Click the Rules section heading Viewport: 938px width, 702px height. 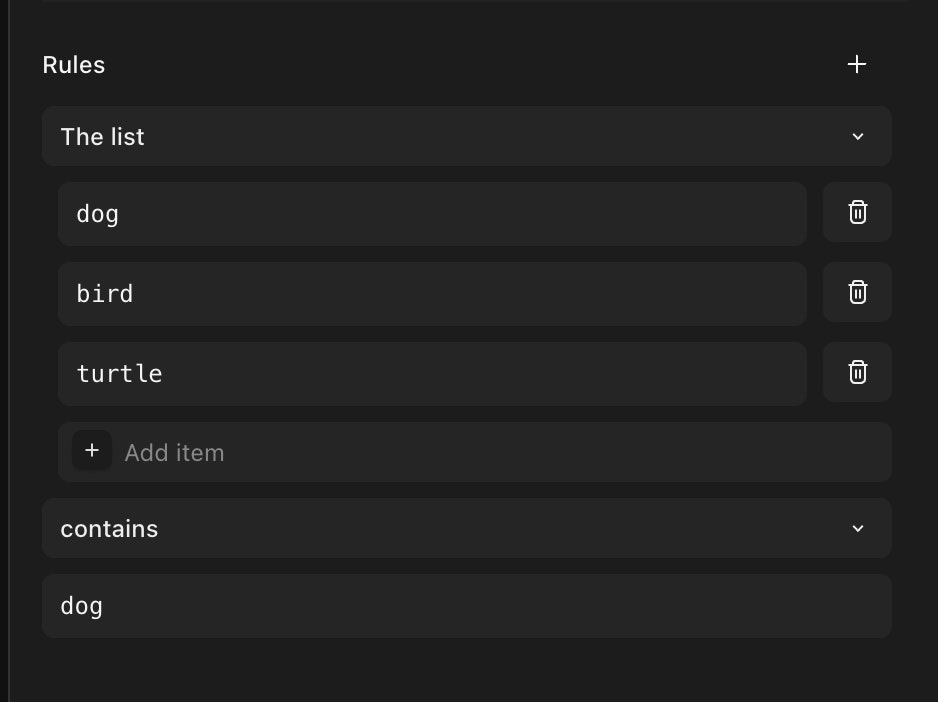point(74,65)
